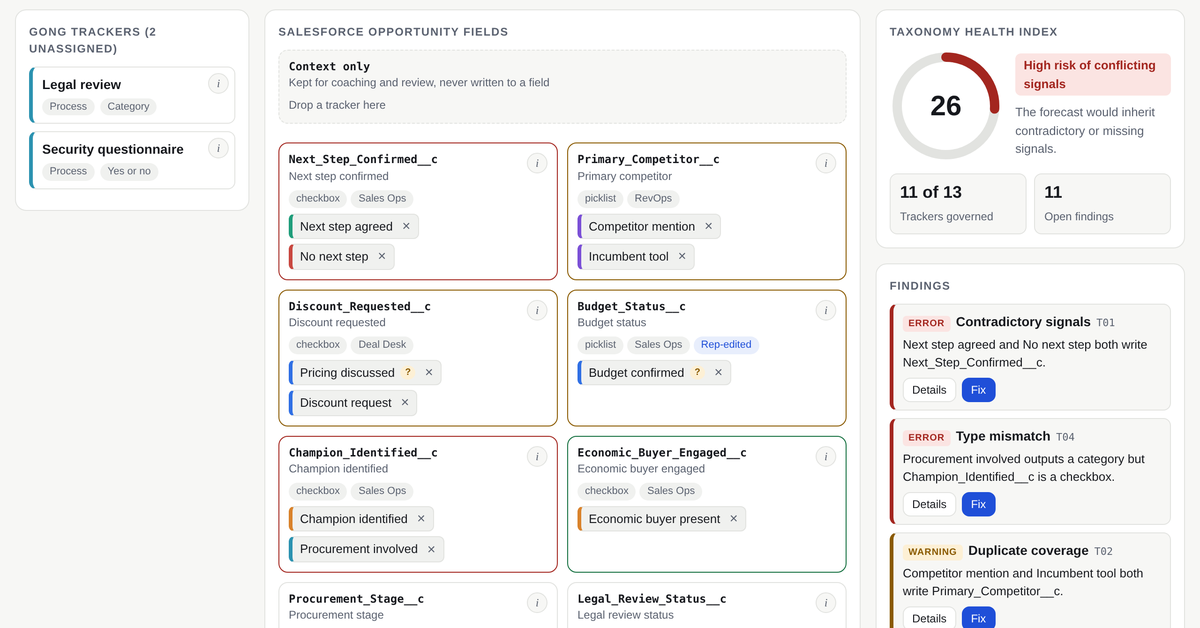
Task: Show info for Budget_Status__c field
Action: [826, 310]
